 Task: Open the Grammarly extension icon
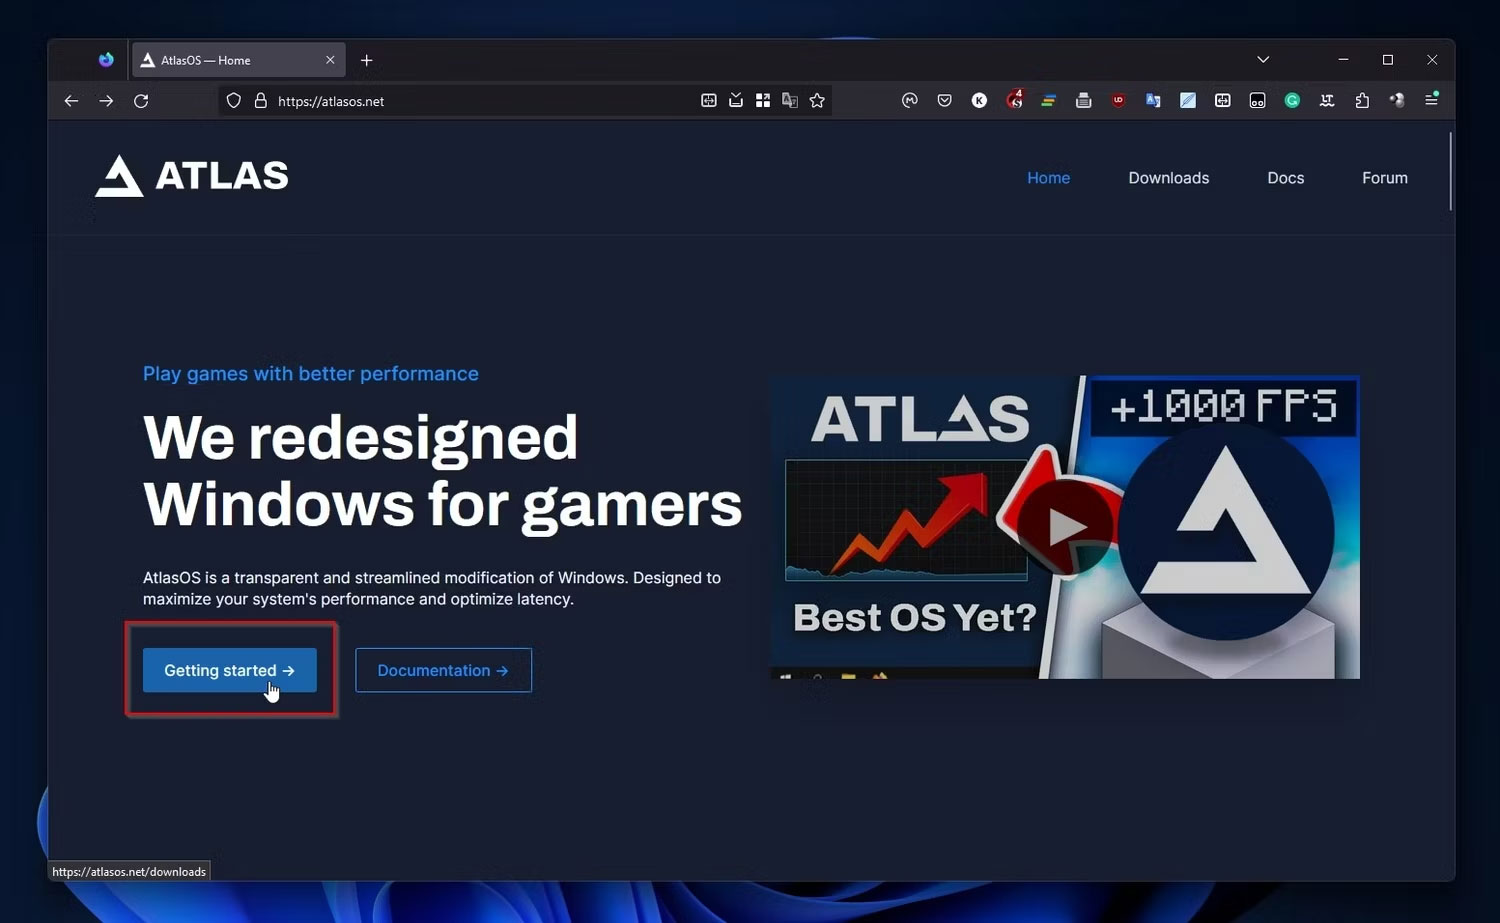1292,101
